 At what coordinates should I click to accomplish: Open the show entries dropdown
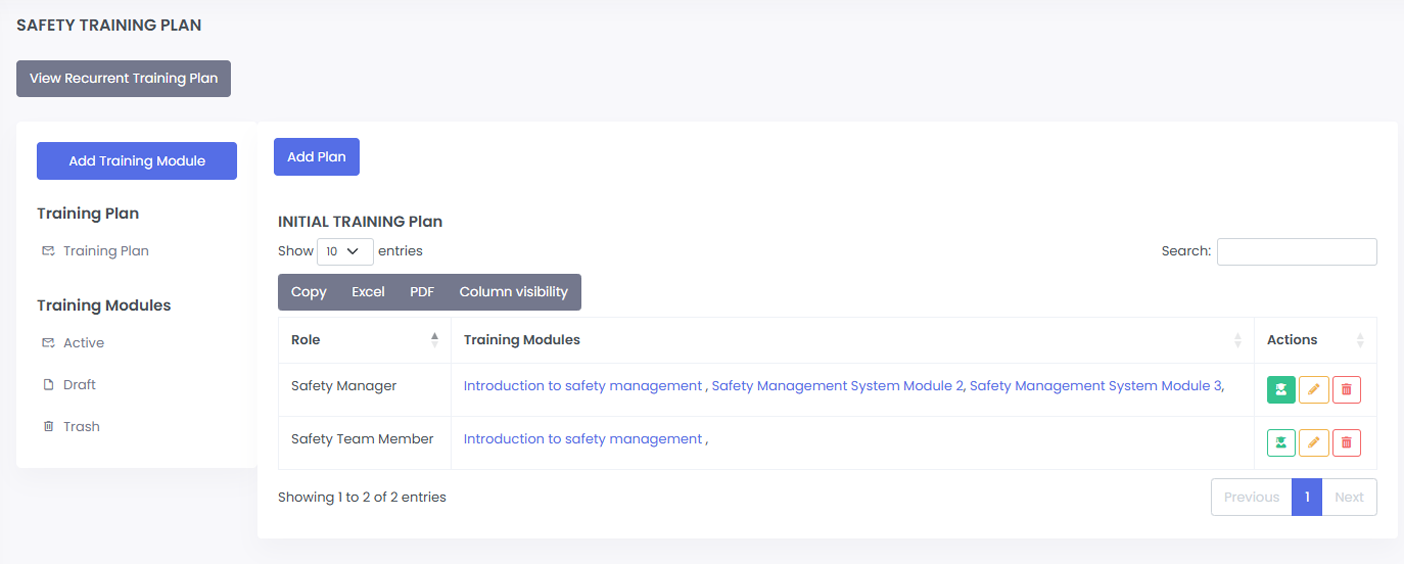[345, 252]
